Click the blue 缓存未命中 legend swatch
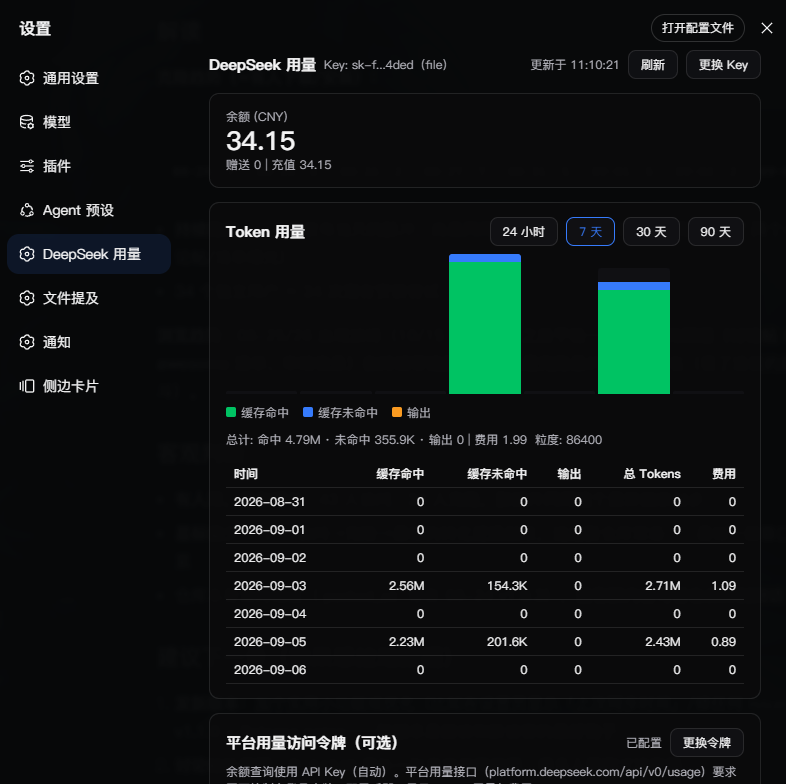Screen dimensions: 786x784 click(308, 412)
